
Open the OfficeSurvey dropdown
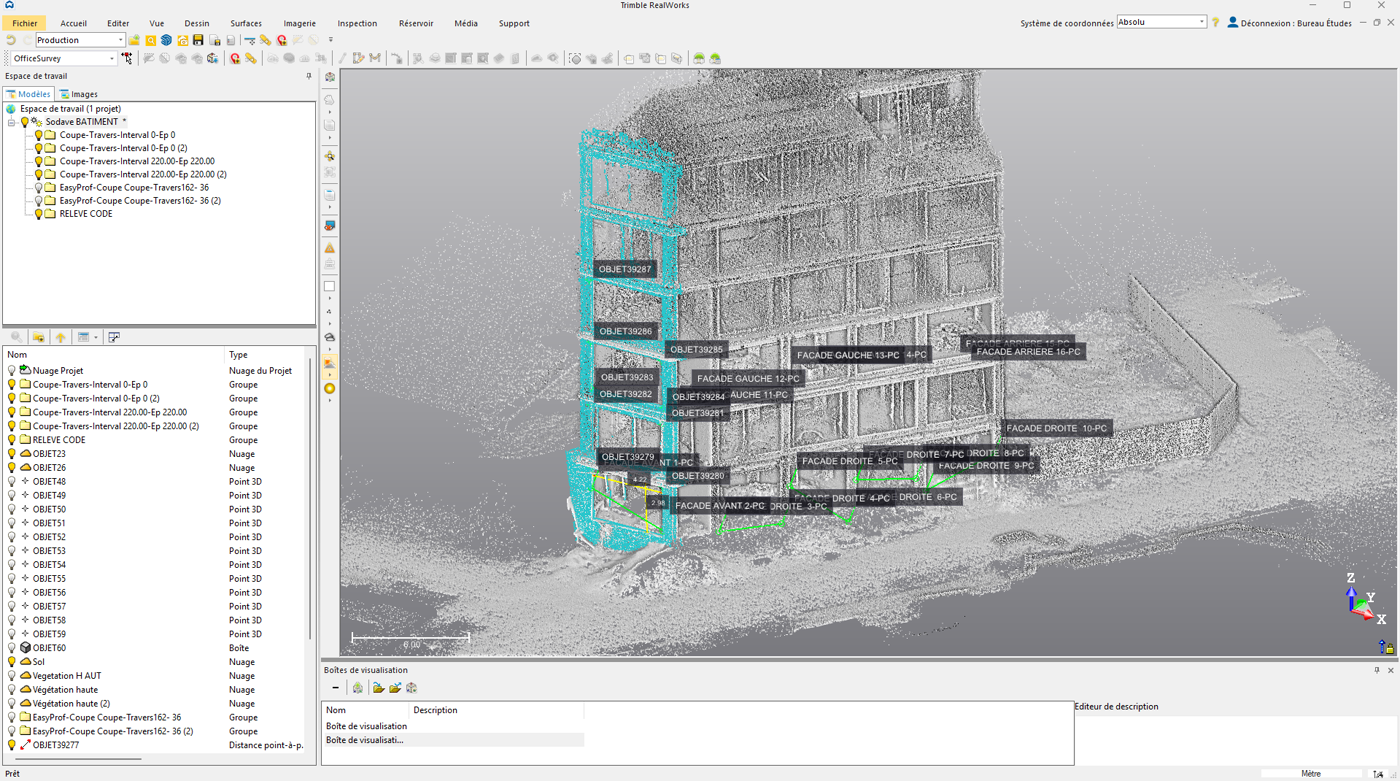[x=113, y=58]
